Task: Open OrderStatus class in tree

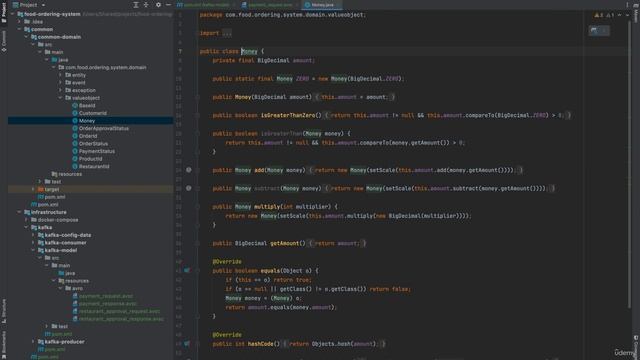Action: click(93, 144)
